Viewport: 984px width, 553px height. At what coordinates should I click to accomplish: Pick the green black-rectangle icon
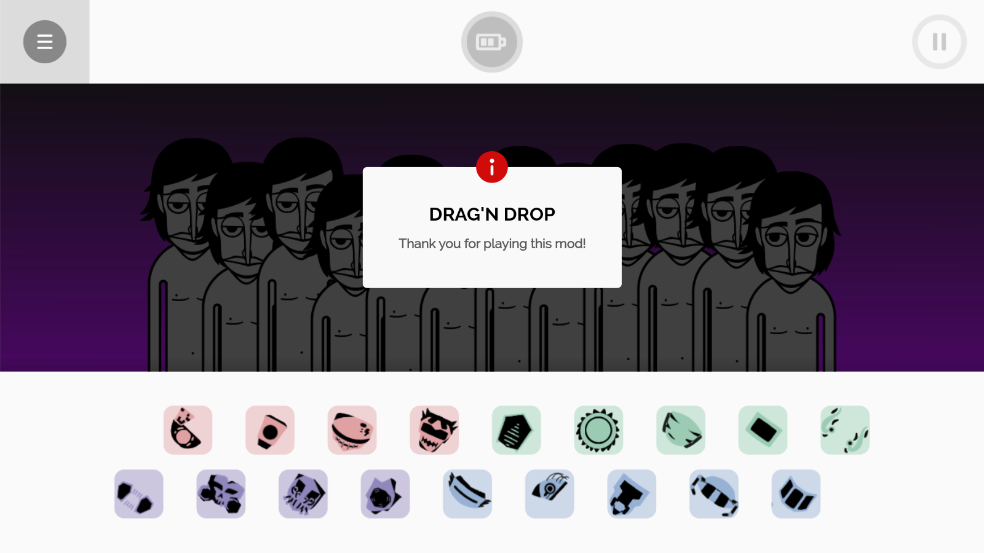tap(763, 430)
